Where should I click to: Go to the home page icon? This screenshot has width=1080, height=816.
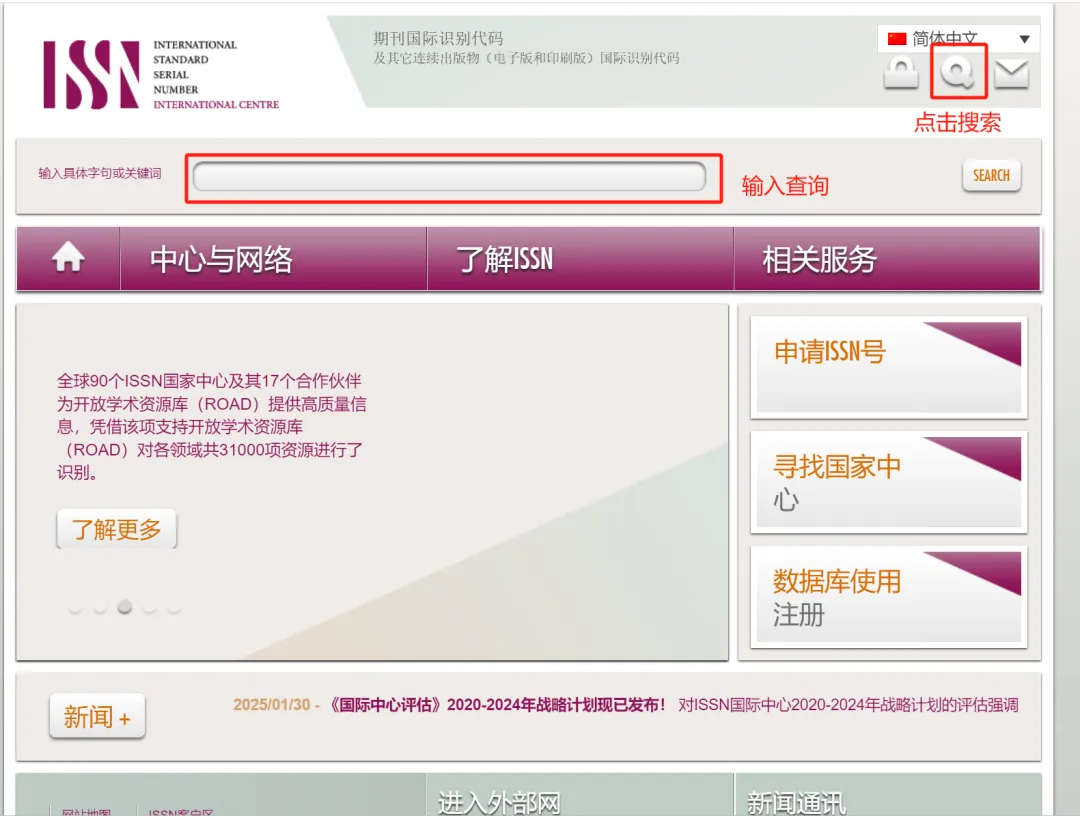click(x=68, y=259)
